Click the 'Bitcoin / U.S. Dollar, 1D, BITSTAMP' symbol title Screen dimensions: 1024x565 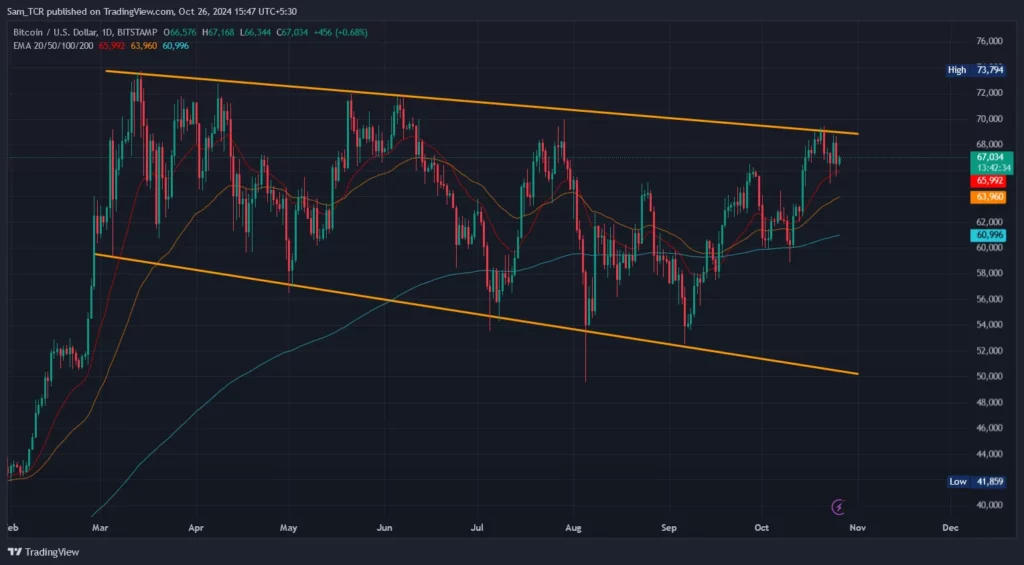pyautogui.click(x=86, y=32)
